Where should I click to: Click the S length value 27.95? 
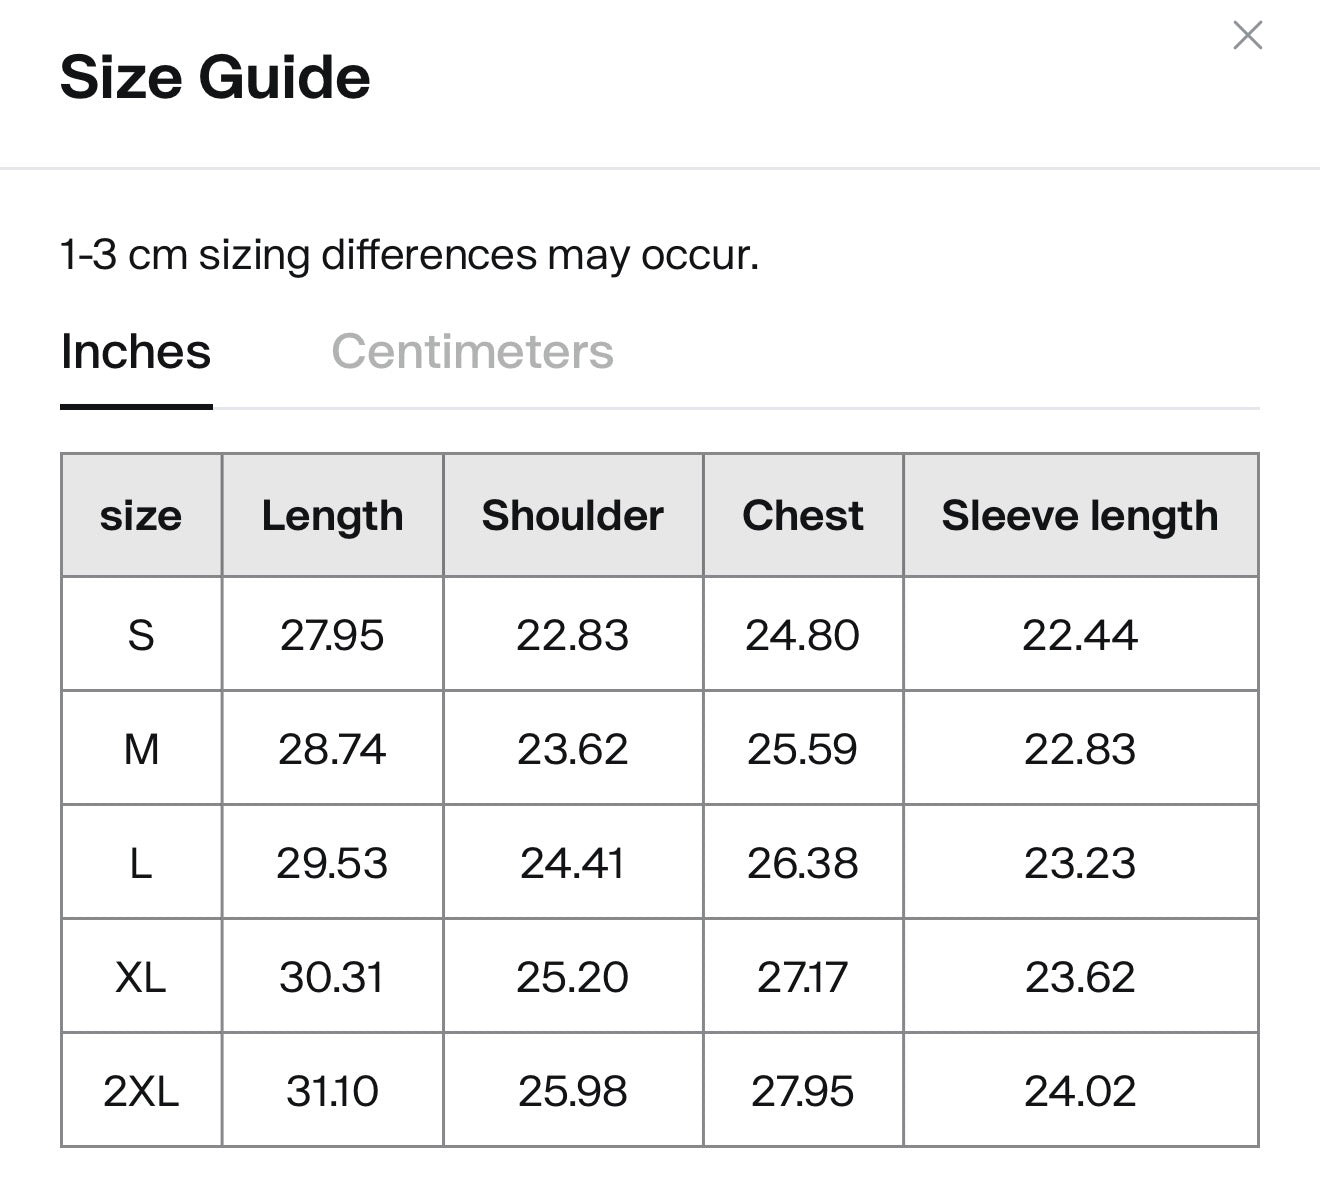(x=332, y=635)
